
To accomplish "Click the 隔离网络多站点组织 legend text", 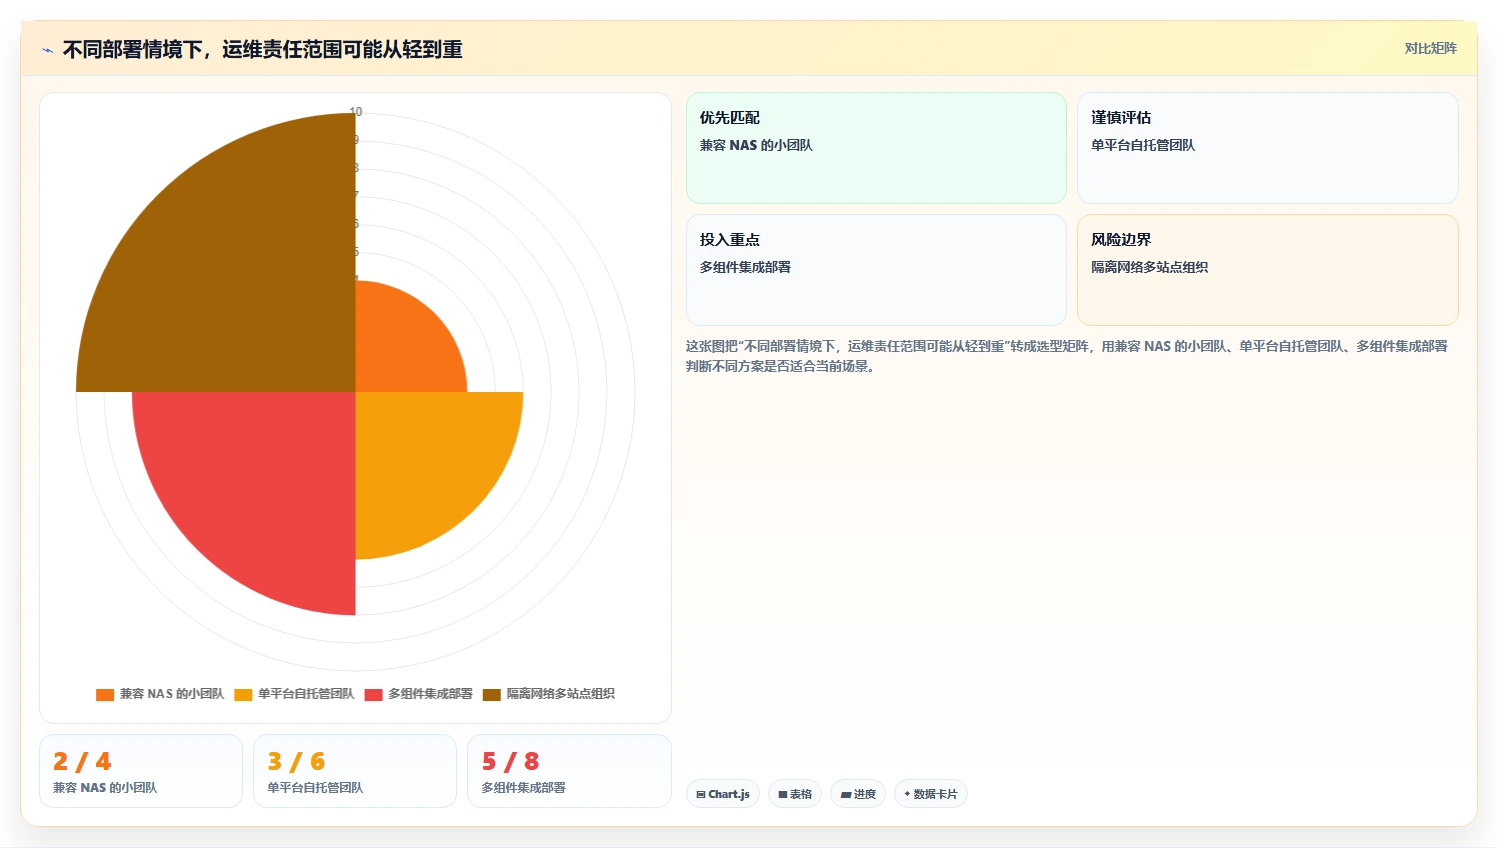I will [560, 694].
